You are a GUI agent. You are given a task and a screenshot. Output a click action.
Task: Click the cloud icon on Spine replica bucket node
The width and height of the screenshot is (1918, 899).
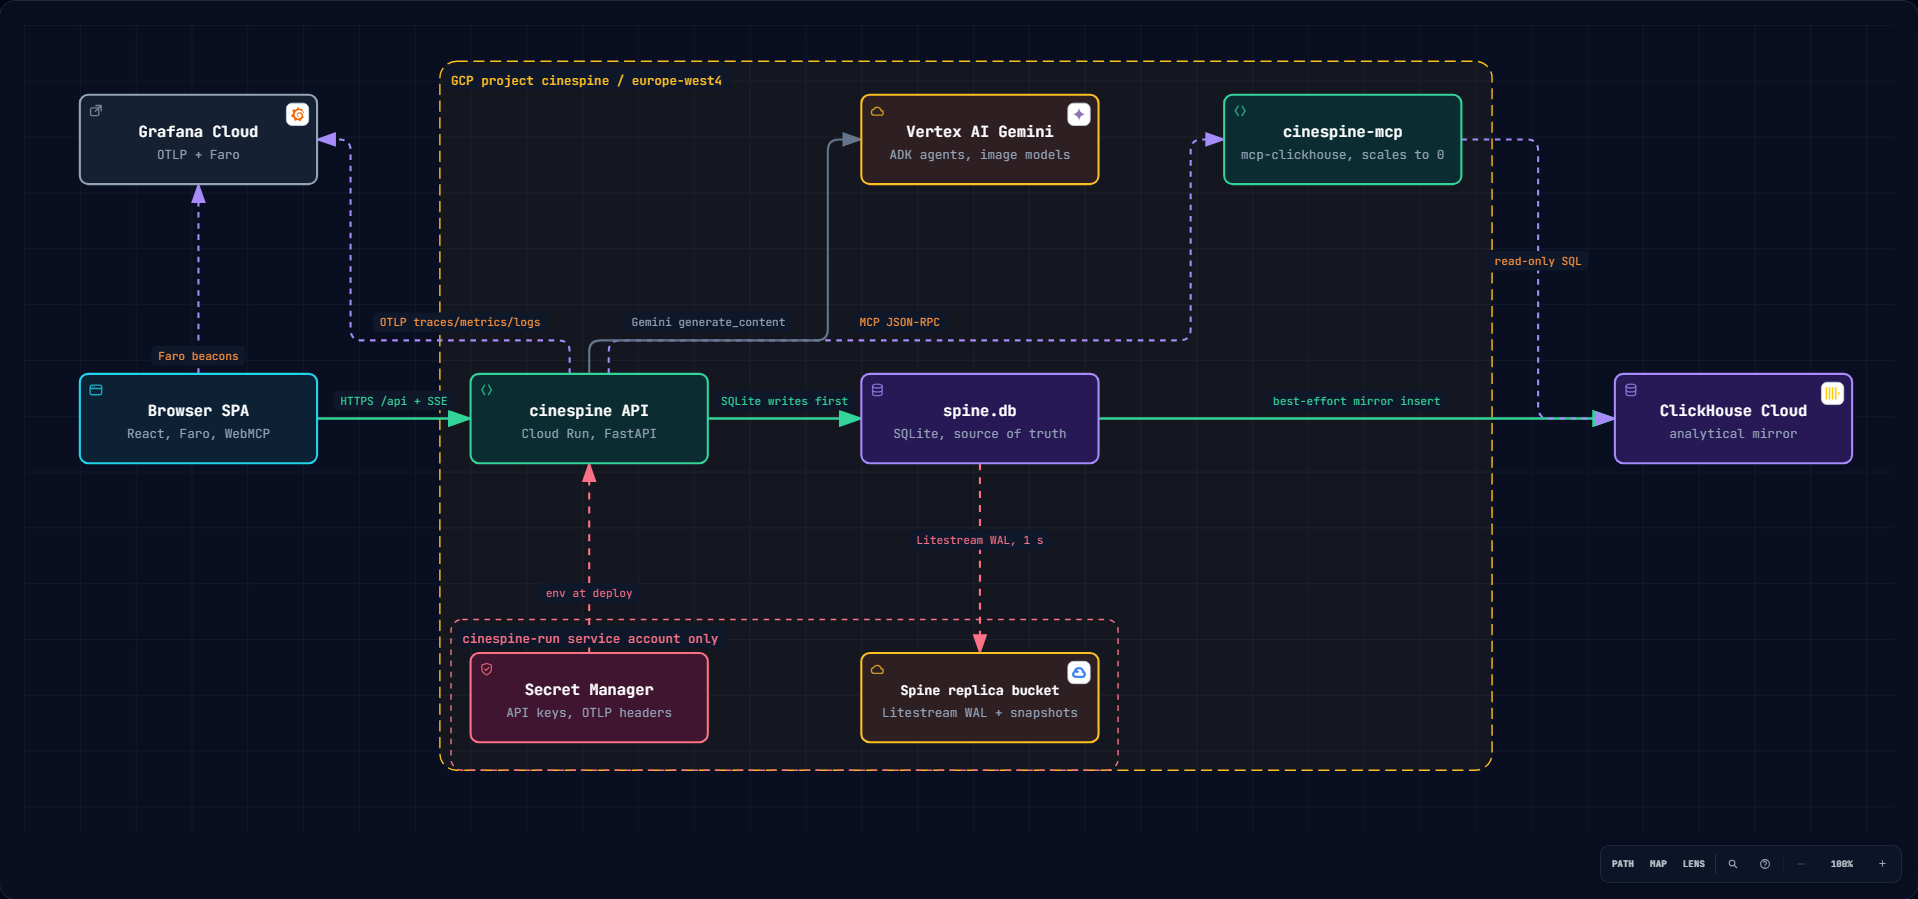(877, 669)
